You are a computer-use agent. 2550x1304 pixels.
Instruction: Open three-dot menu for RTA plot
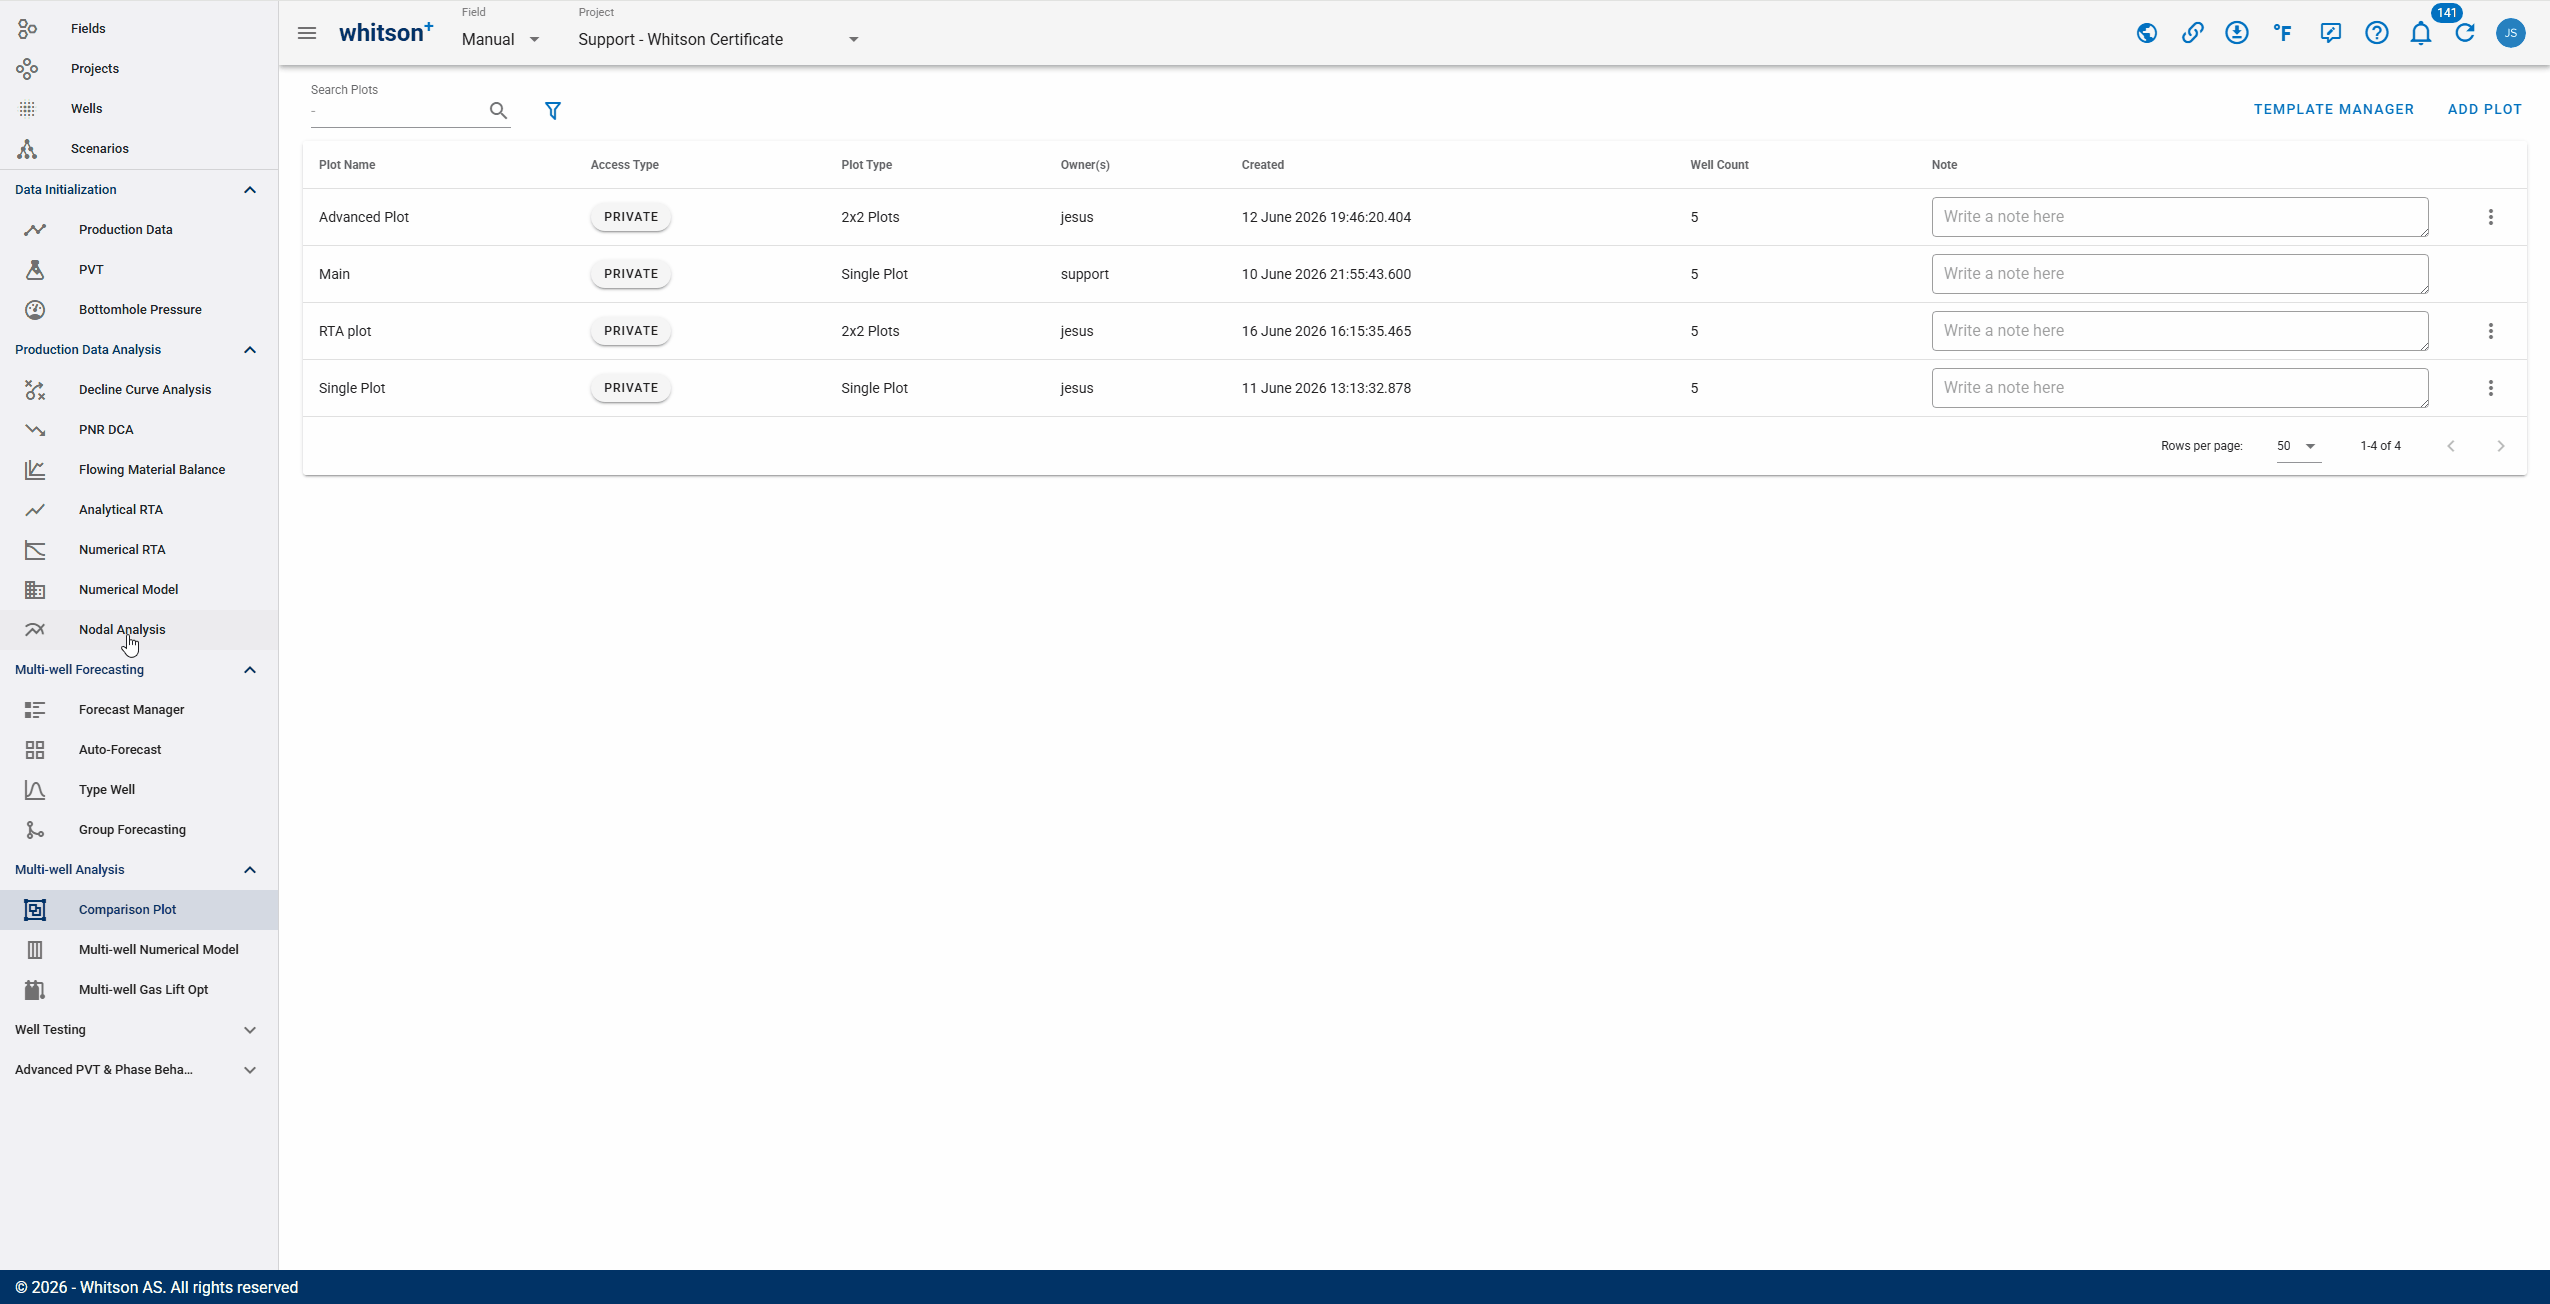pos(2491,331)
